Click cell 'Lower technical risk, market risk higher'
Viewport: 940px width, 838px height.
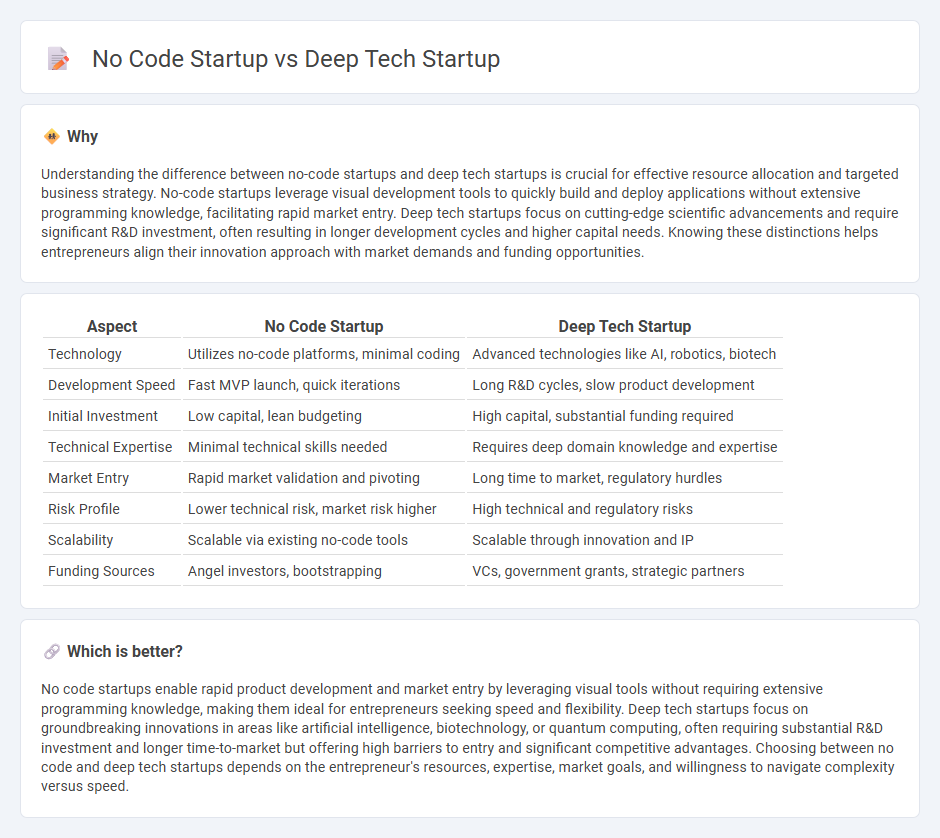point(312,509)
